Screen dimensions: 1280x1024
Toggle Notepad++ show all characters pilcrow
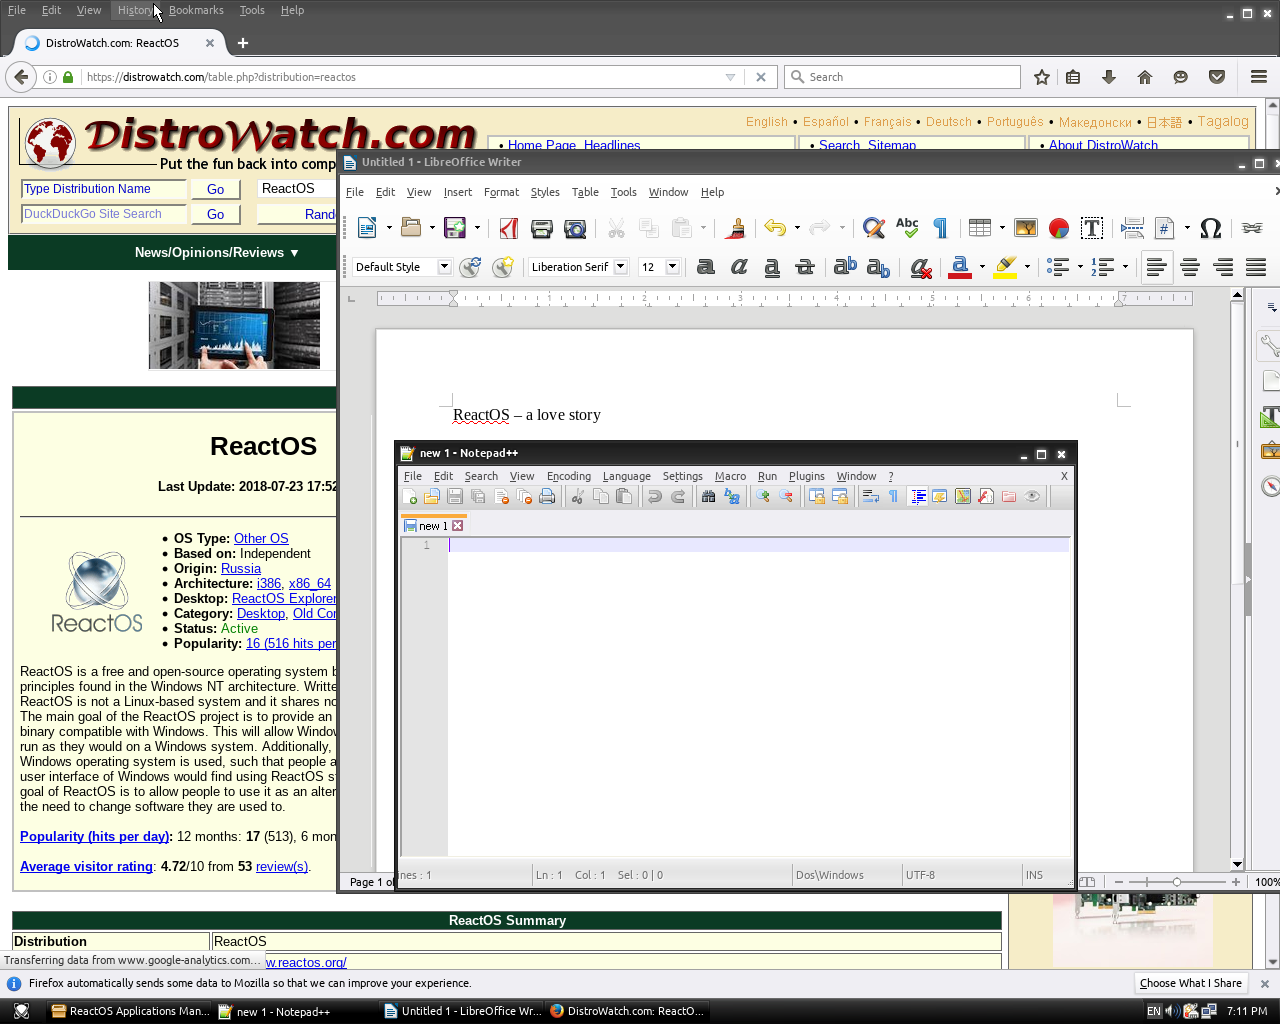(893, 496)
